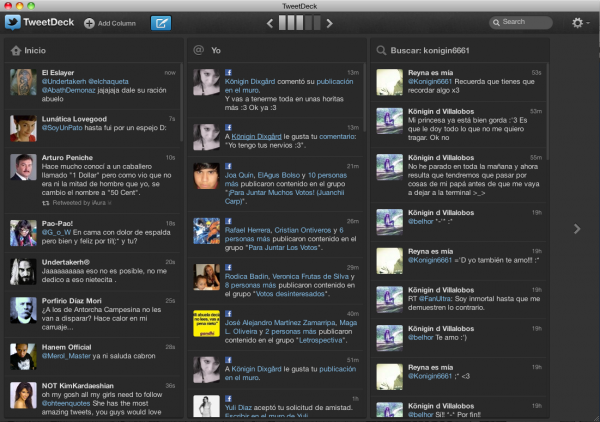Click Facebook icon on 'comentó su publicación' item

click(228, 73)
